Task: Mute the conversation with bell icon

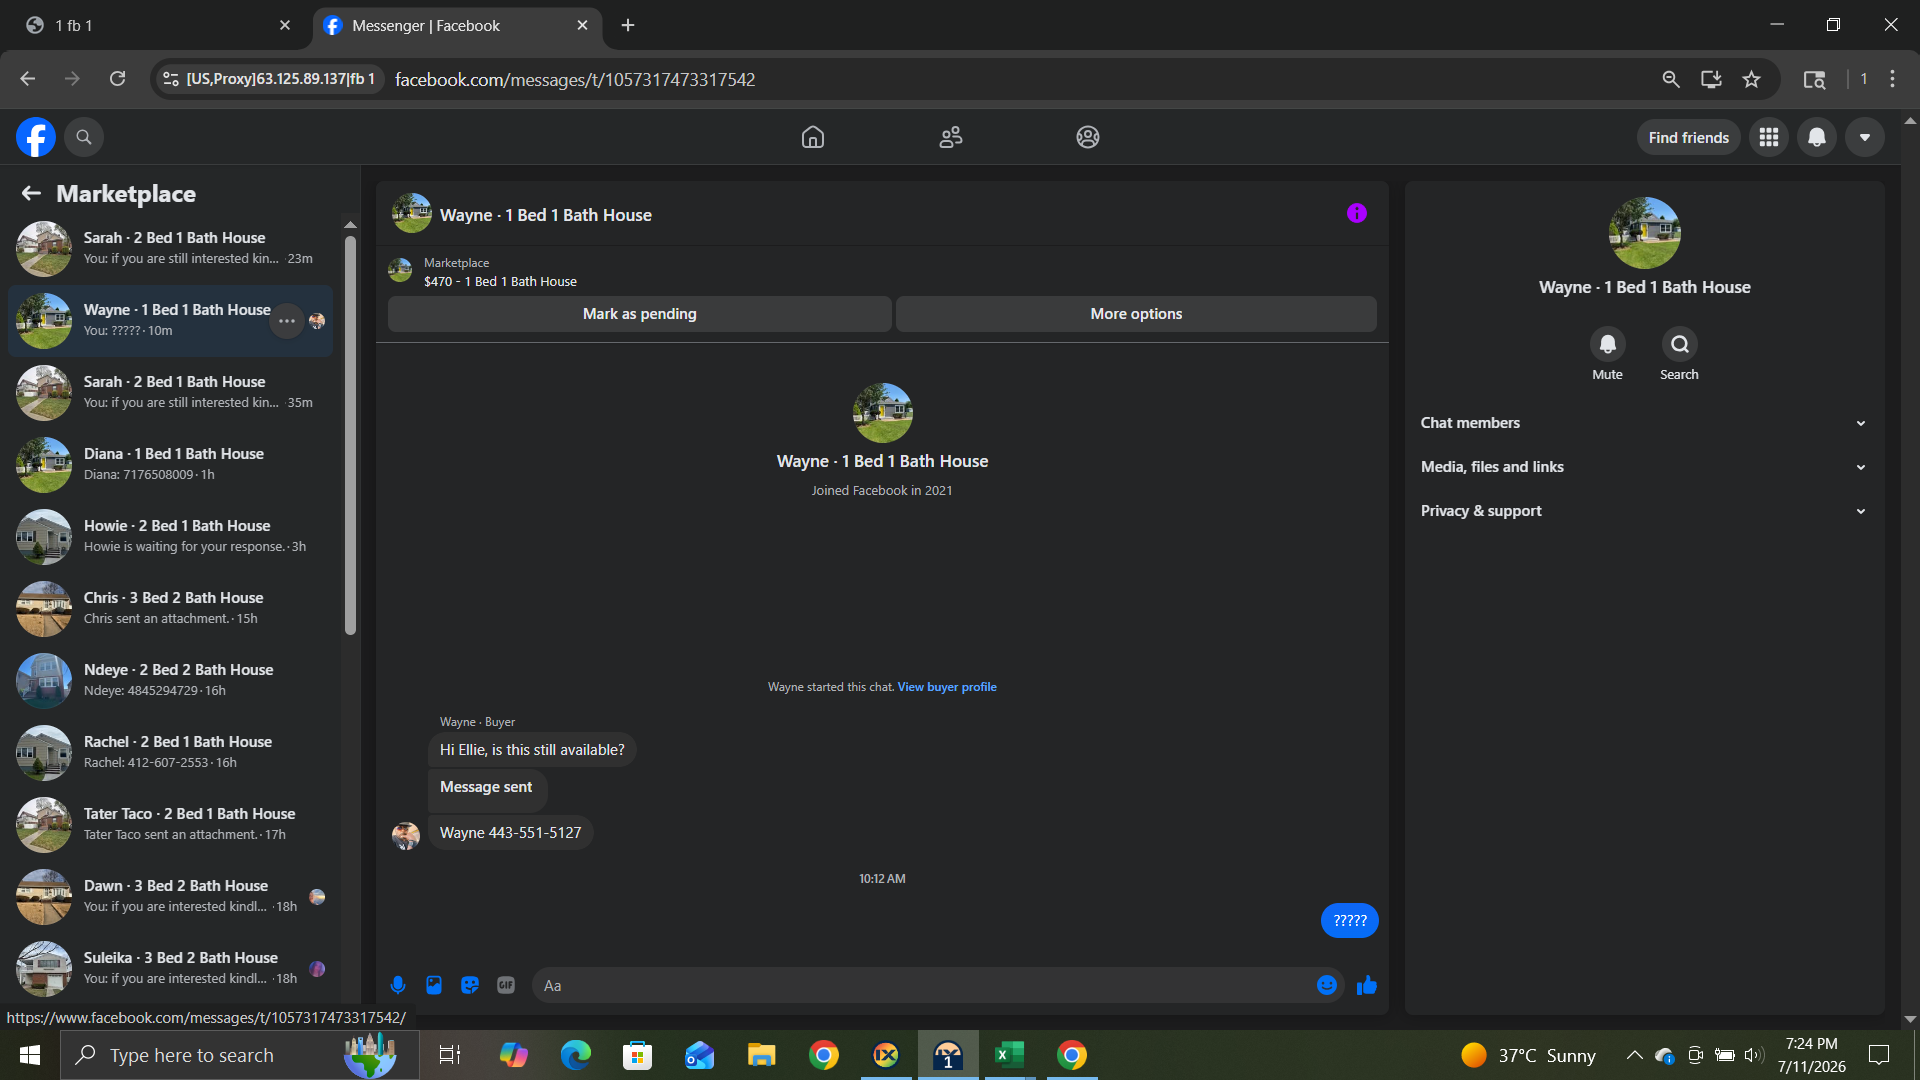Action: 1608,344
